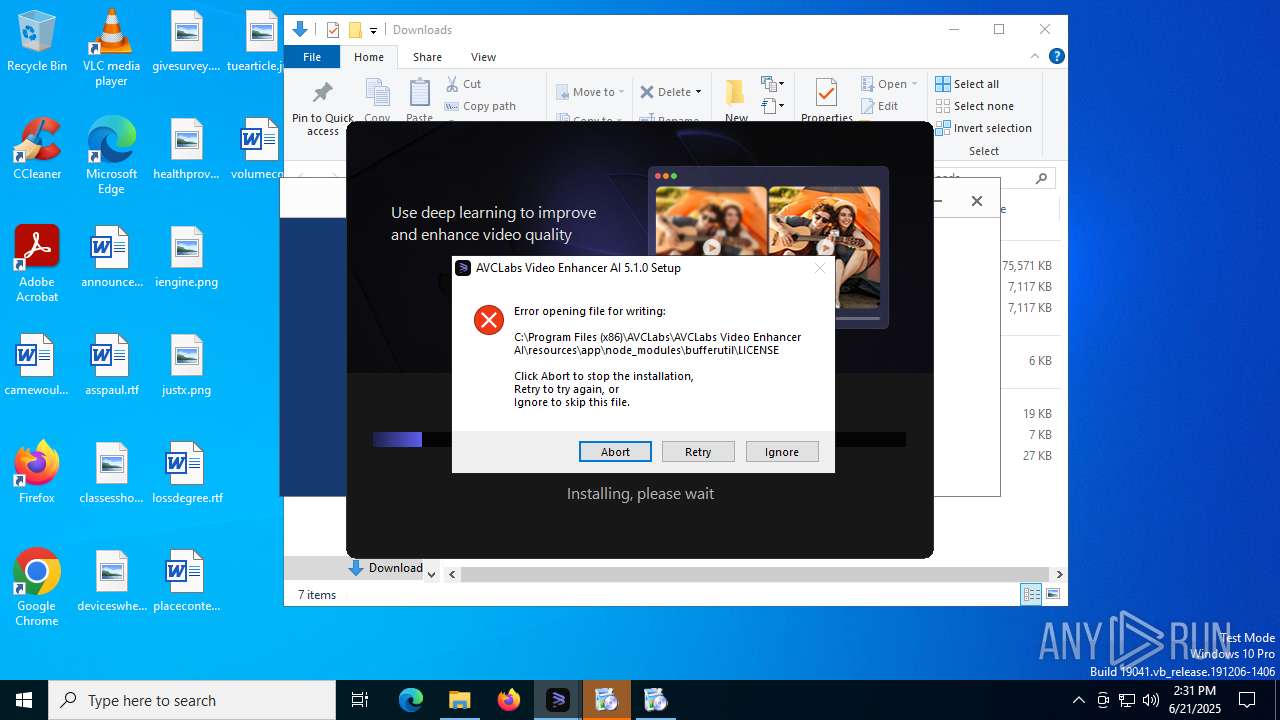Viewport: 1280px width, 720px height.
Task: Show hidden system tray icons
Action: [1078, 700]
